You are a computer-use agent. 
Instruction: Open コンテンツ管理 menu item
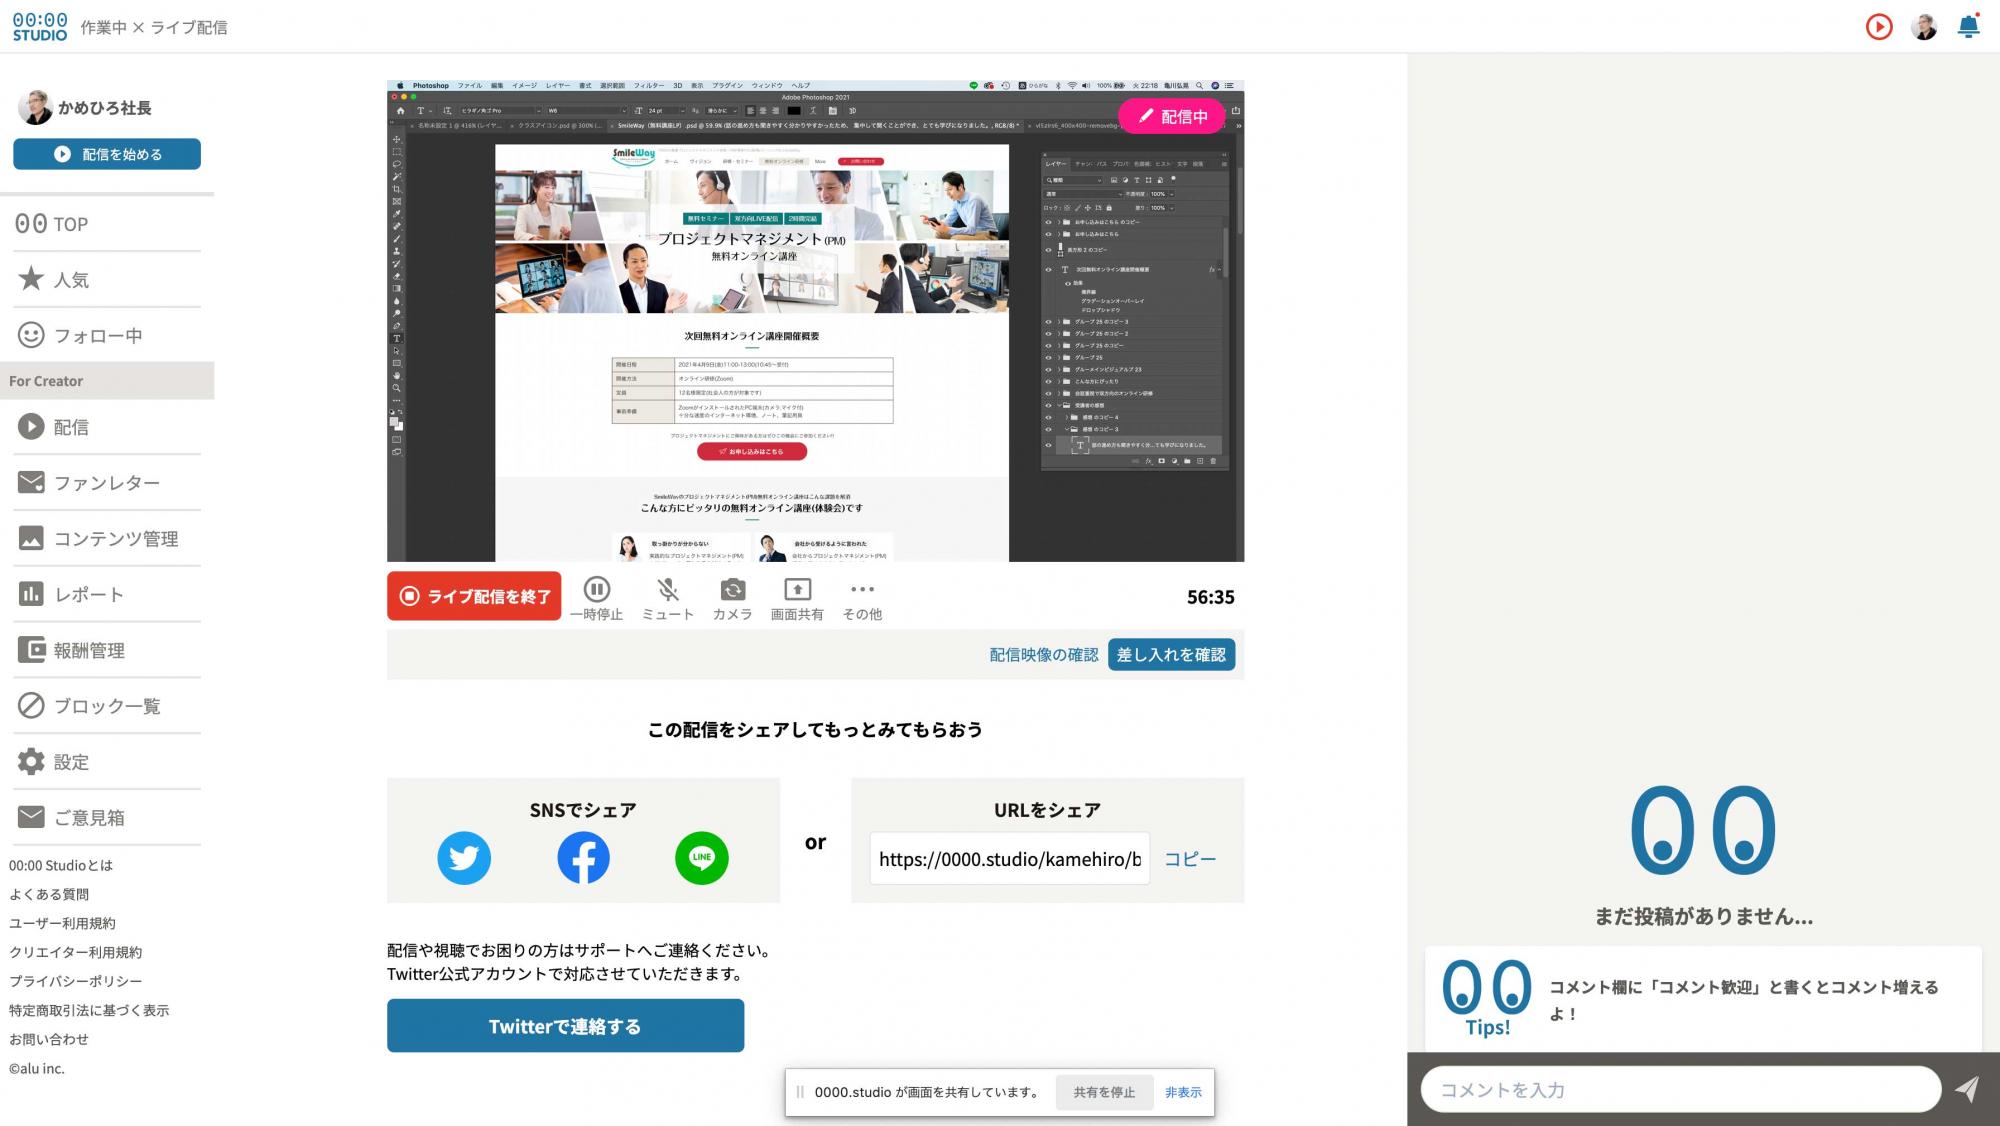point(107,539)
